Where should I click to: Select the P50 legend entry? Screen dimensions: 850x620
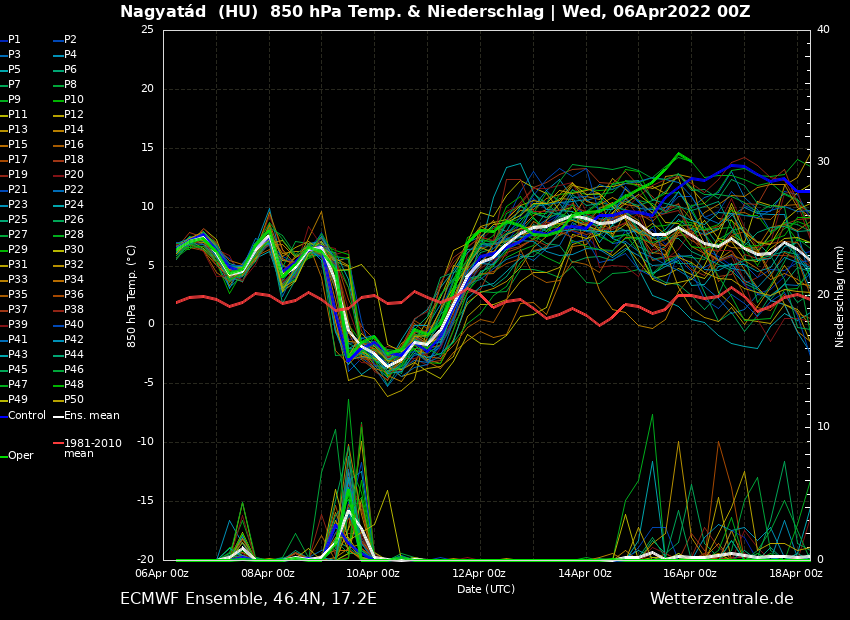73,400
